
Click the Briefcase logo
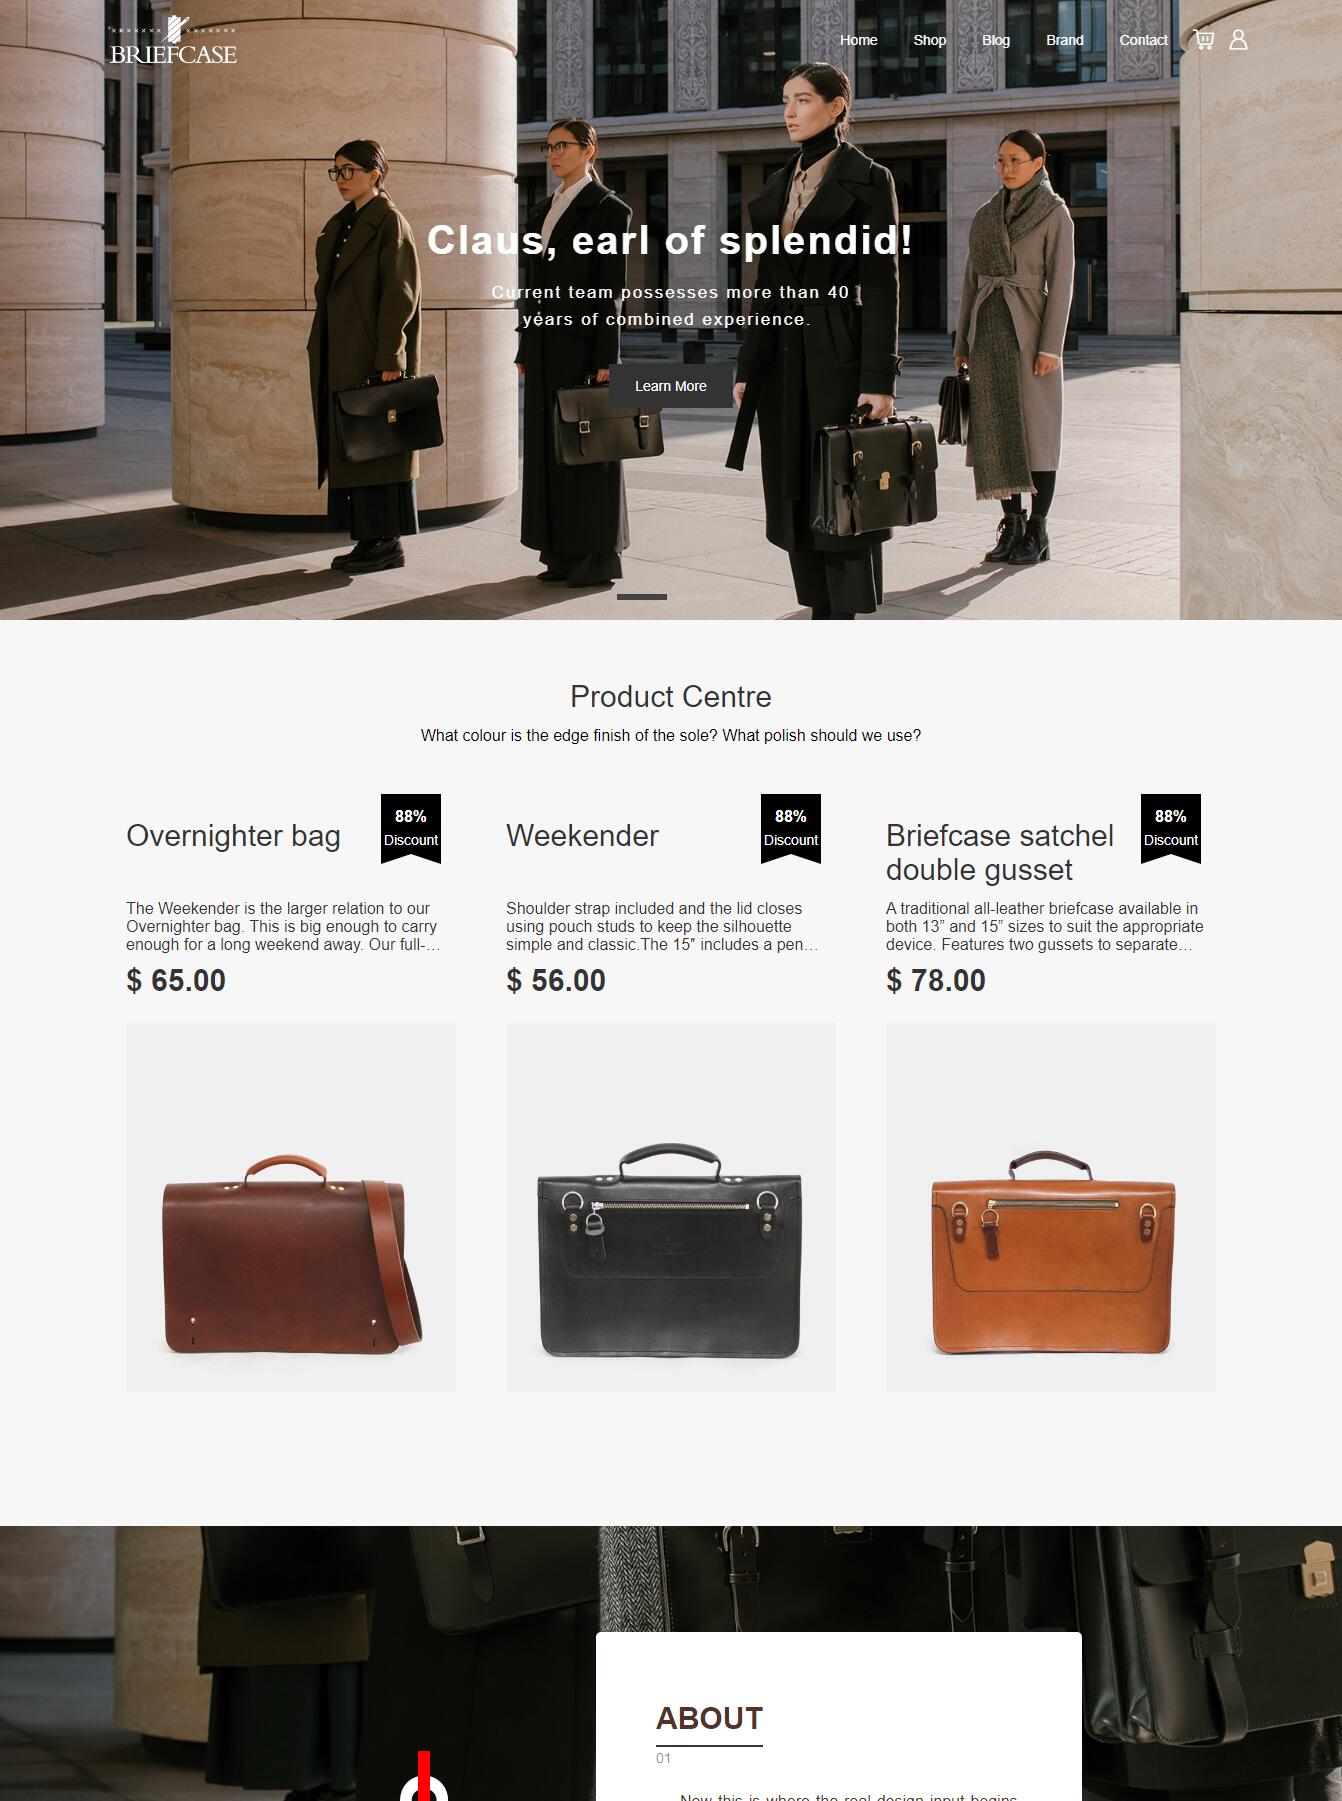click(173, 41)
